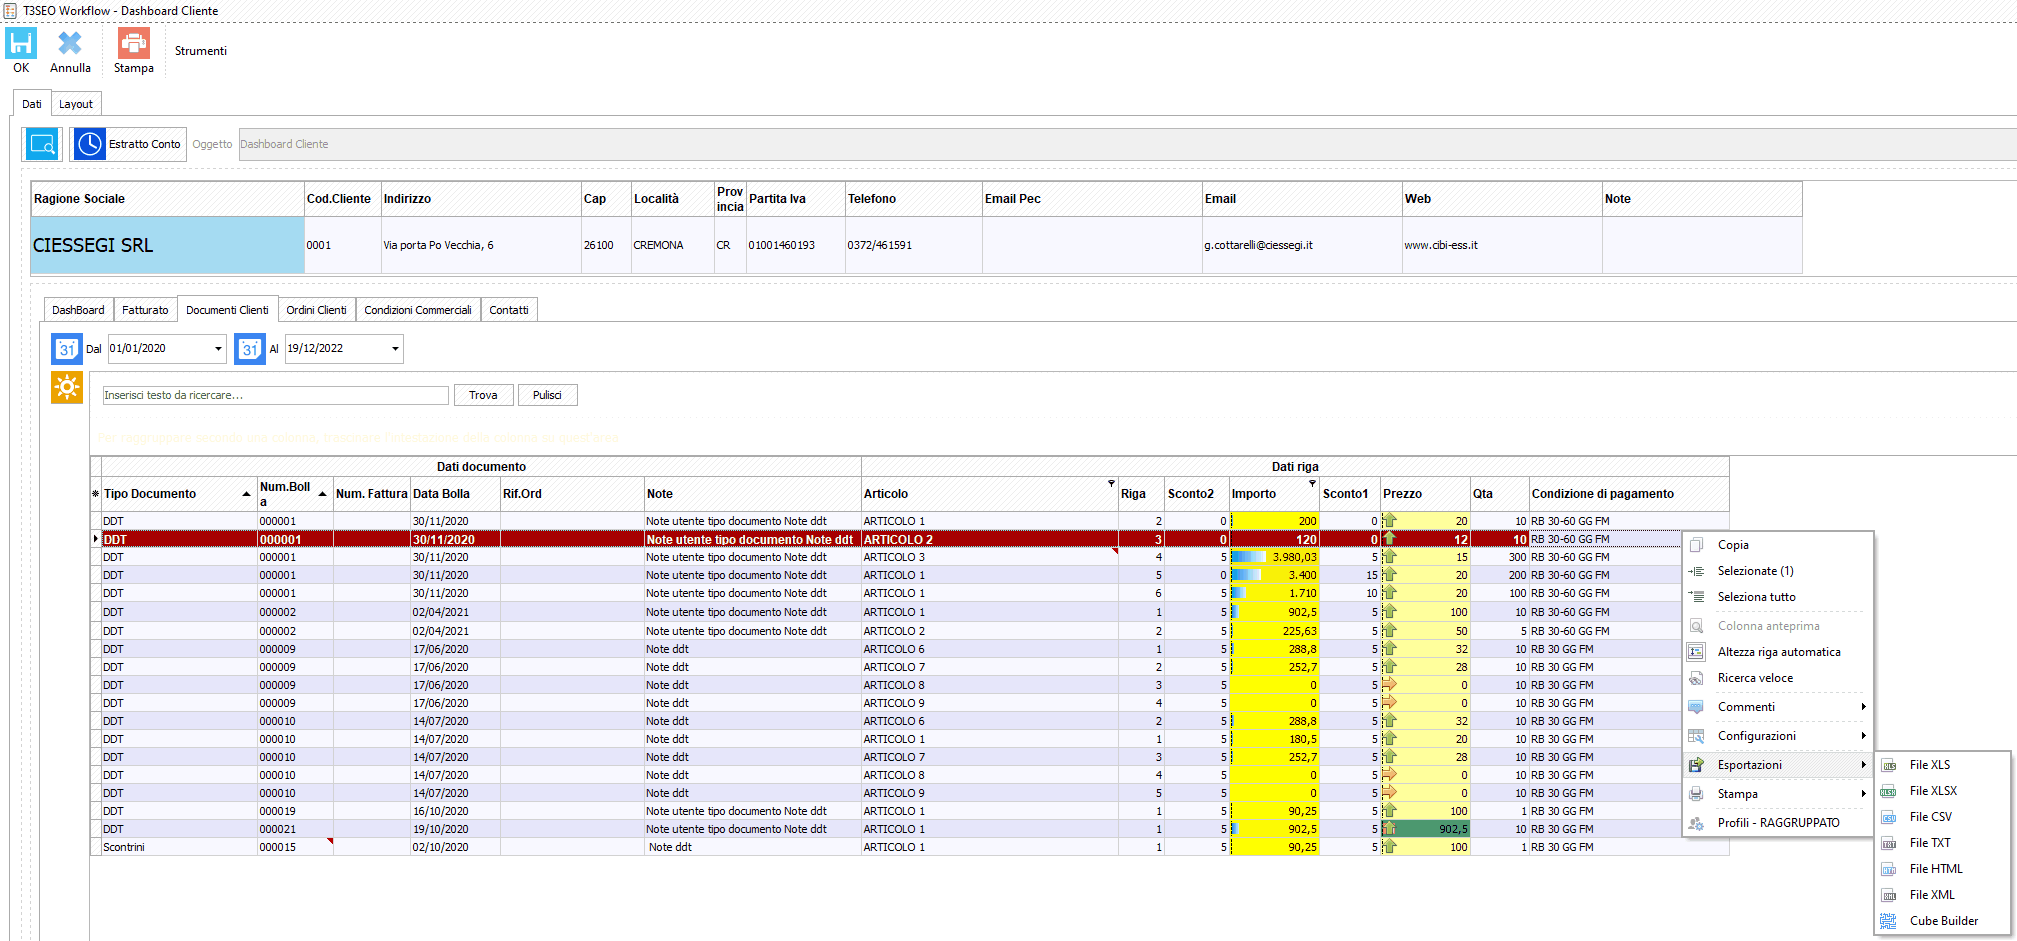The width and height of the screenshot is (2017, 941).
Task: Click the File XLSX icon
Action: 1888,791
